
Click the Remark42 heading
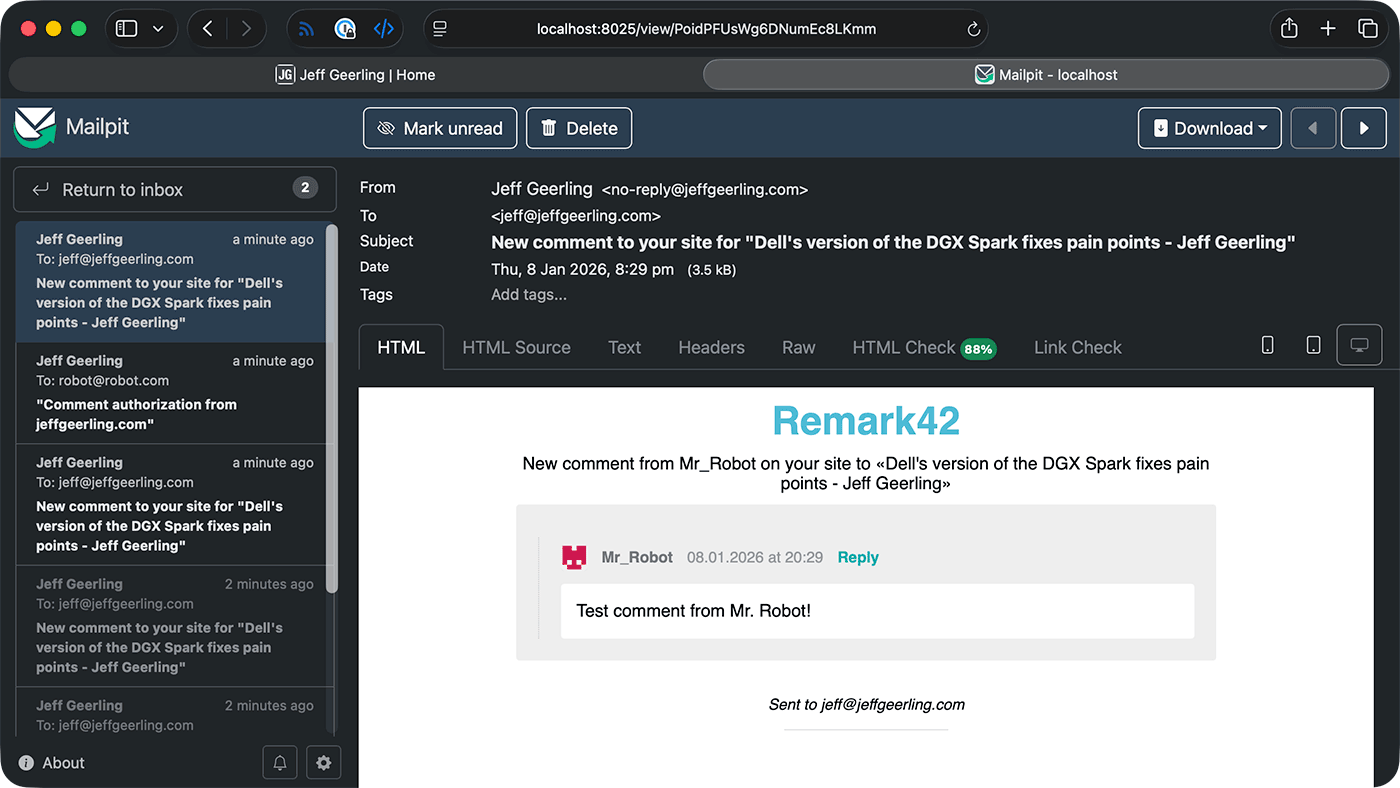click(866, 421)
